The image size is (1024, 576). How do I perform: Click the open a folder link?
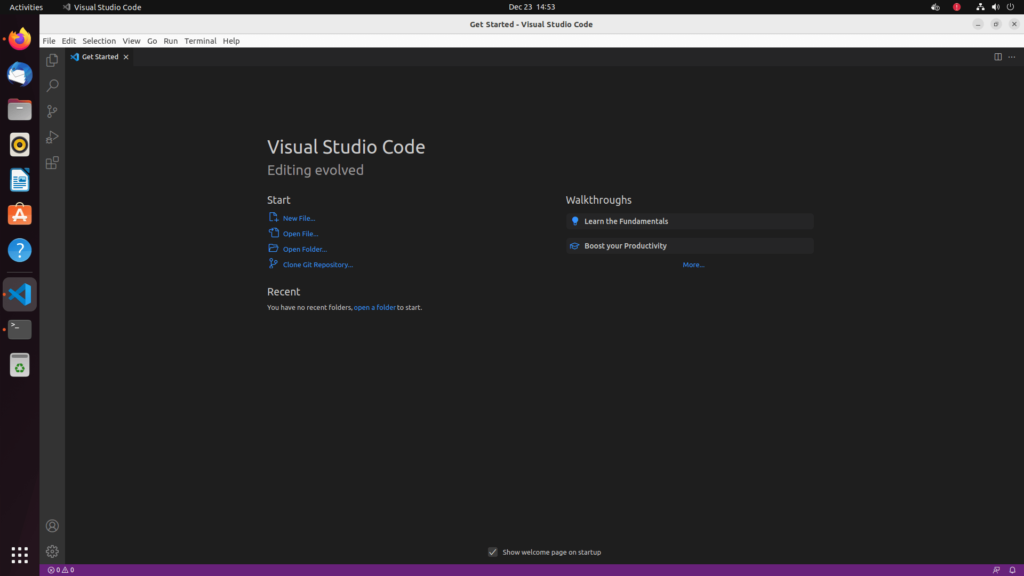(375, 307)
